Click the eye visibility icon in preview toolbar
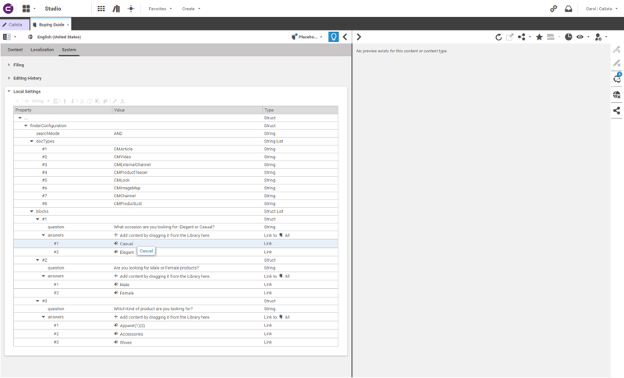This screenshot has height=378, width=624. [x=580, y=37]
